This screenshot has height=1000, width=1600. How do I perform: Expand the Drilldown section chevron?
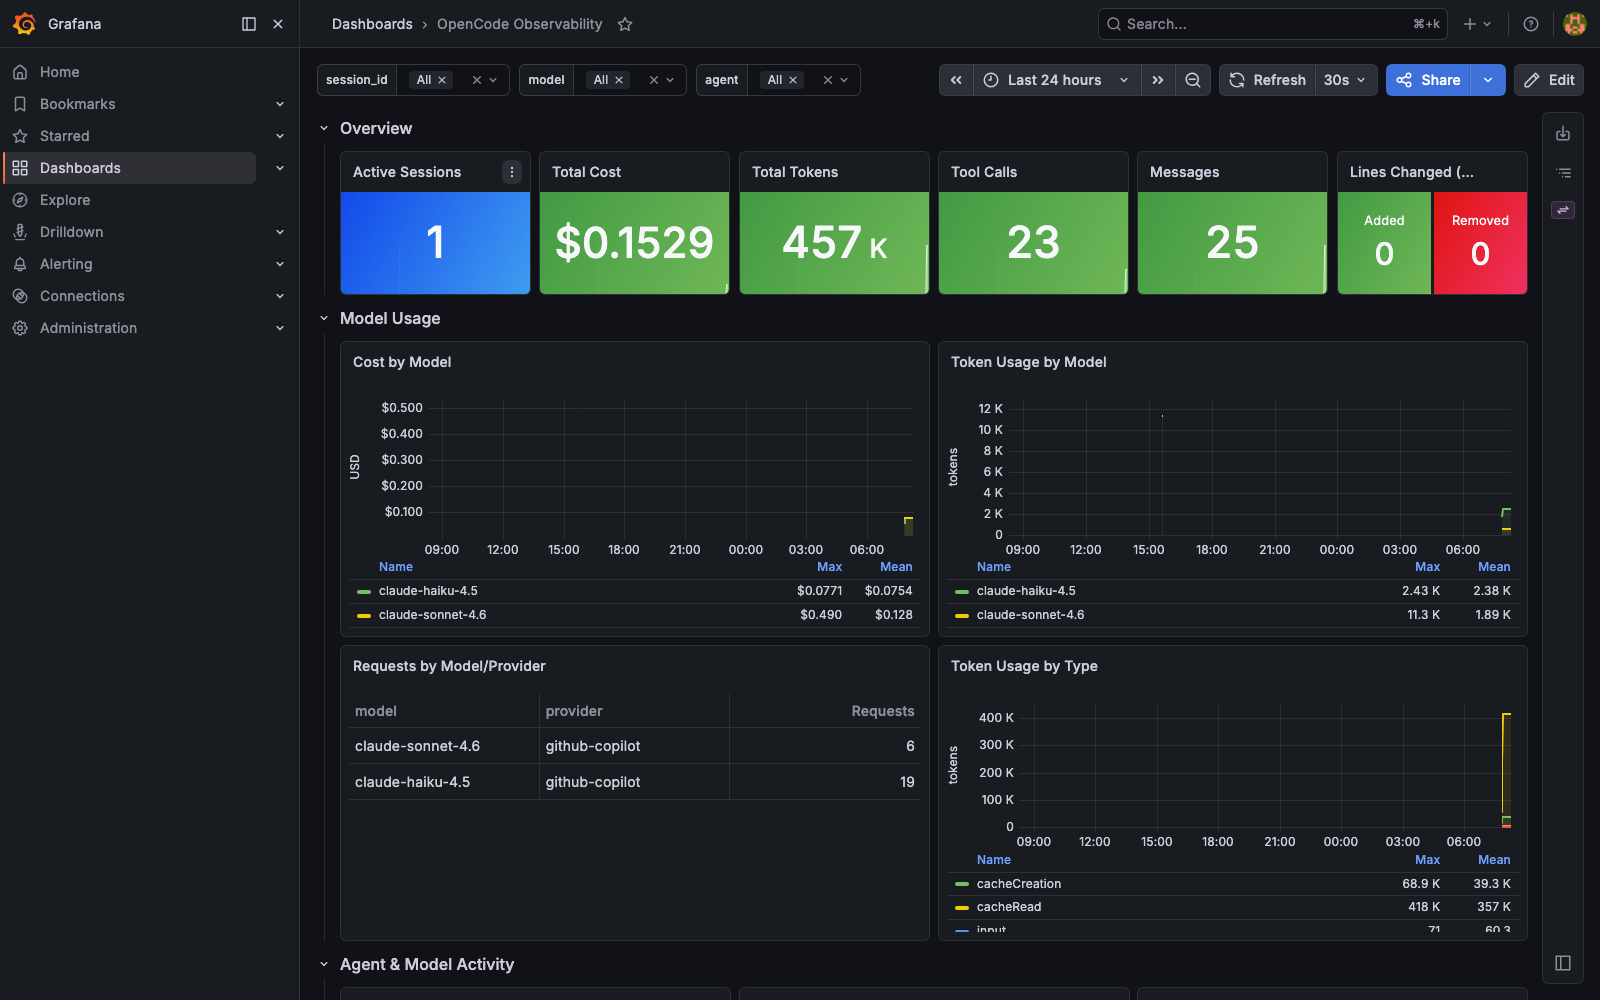(x=280, y=232)
